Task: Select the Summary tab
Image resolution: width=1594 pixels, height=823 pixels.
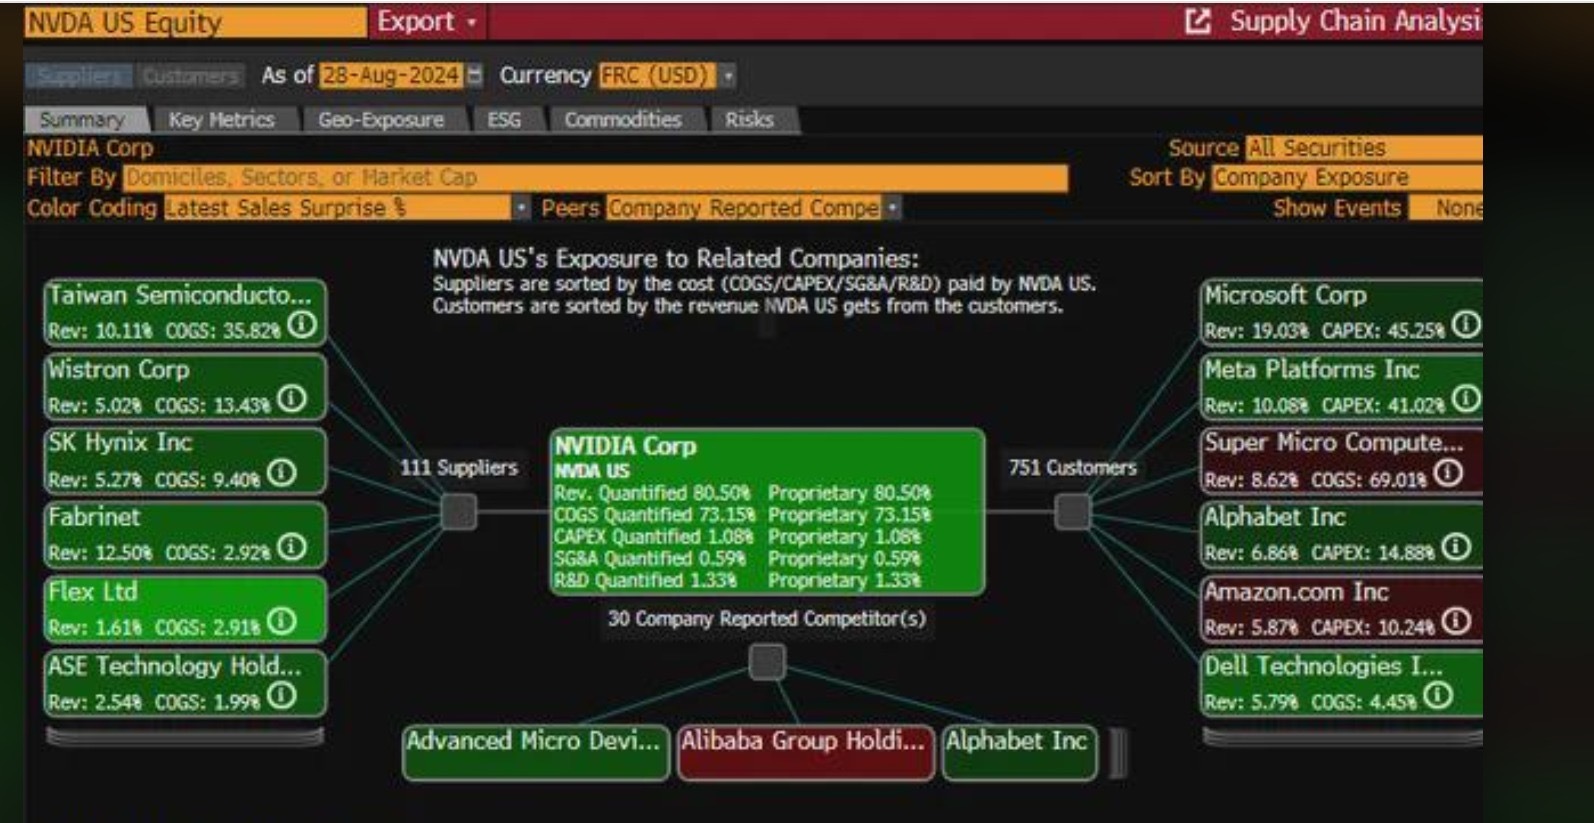Action: point(84,120)
